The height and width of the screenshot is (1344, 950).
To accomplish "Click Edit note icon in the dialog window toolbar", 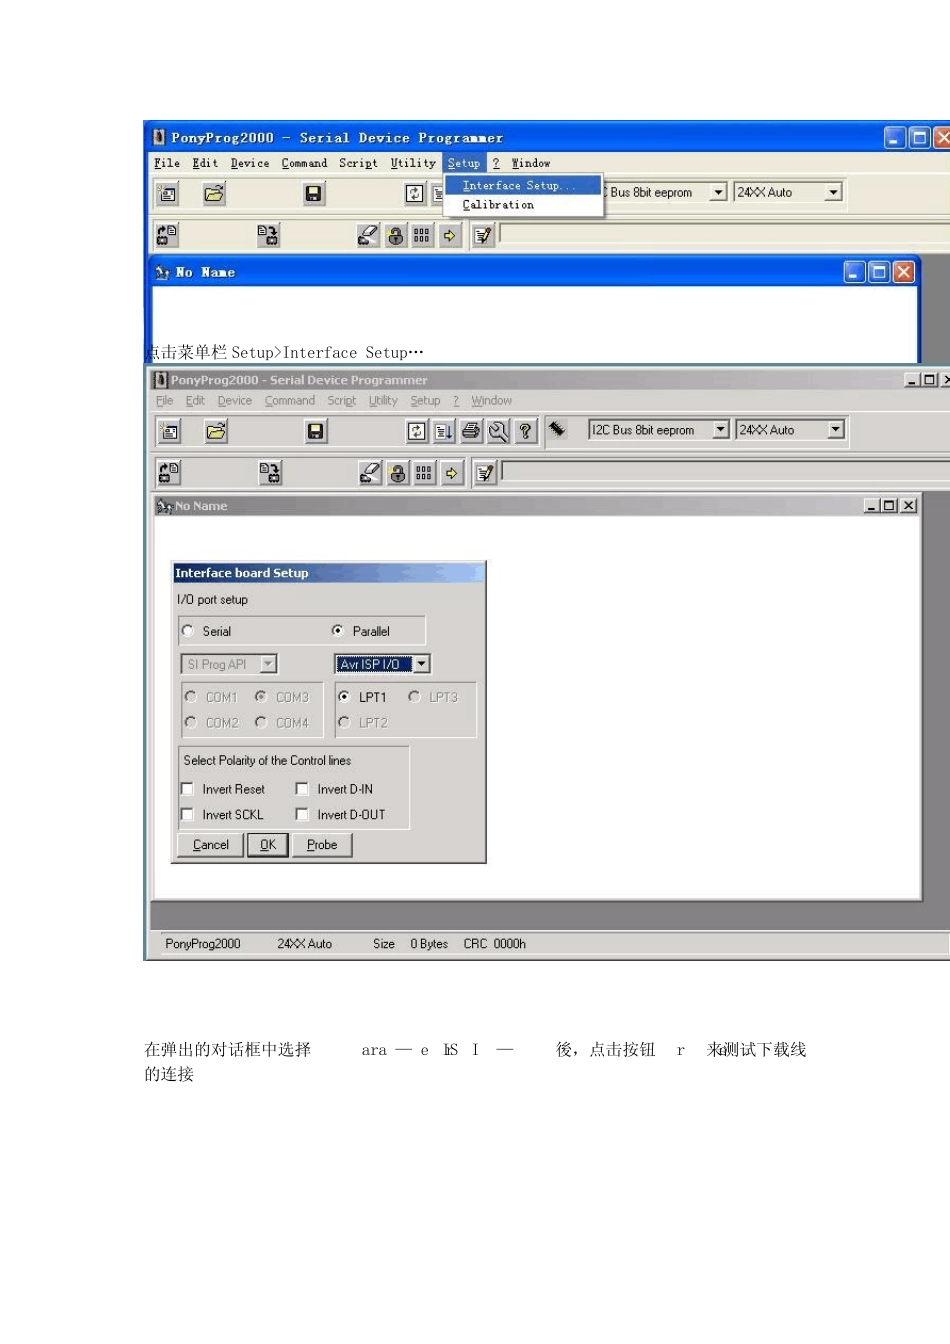I will tap(485, 473).
